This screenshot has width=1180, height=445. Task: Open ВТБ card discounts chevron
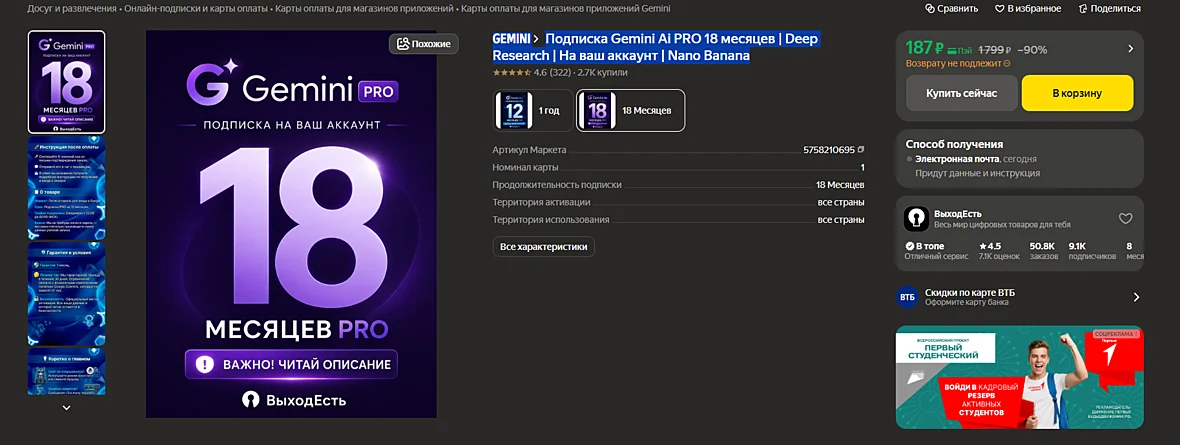[x=1136, y=297]
